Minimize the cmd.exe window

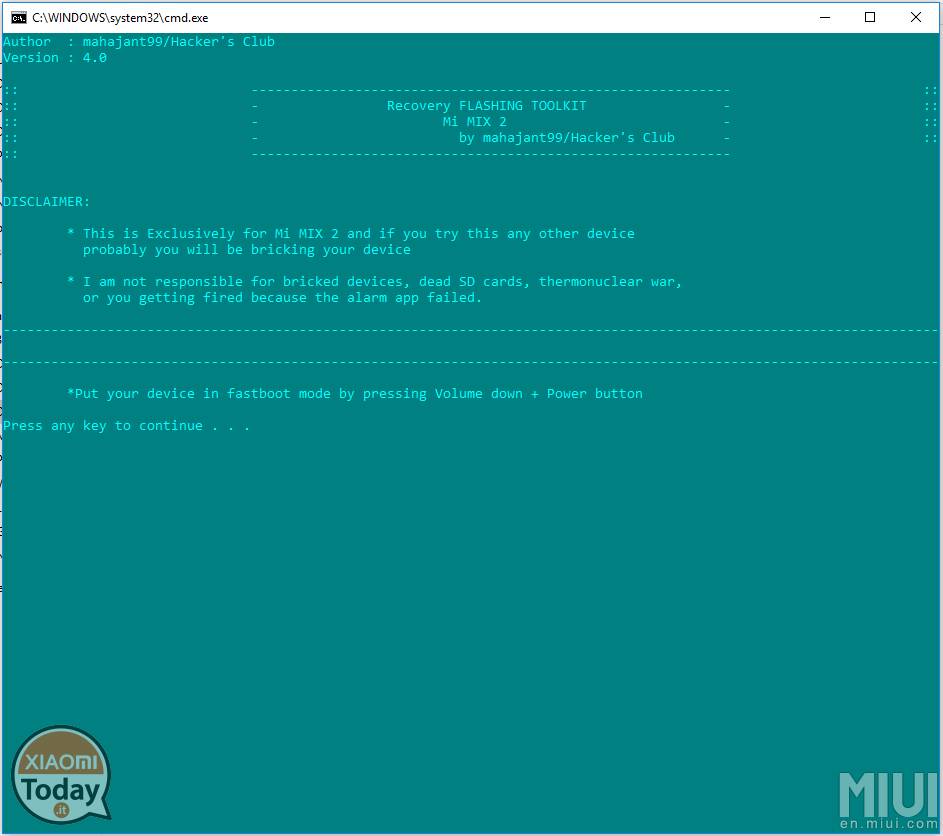click(x=825, y=17)
